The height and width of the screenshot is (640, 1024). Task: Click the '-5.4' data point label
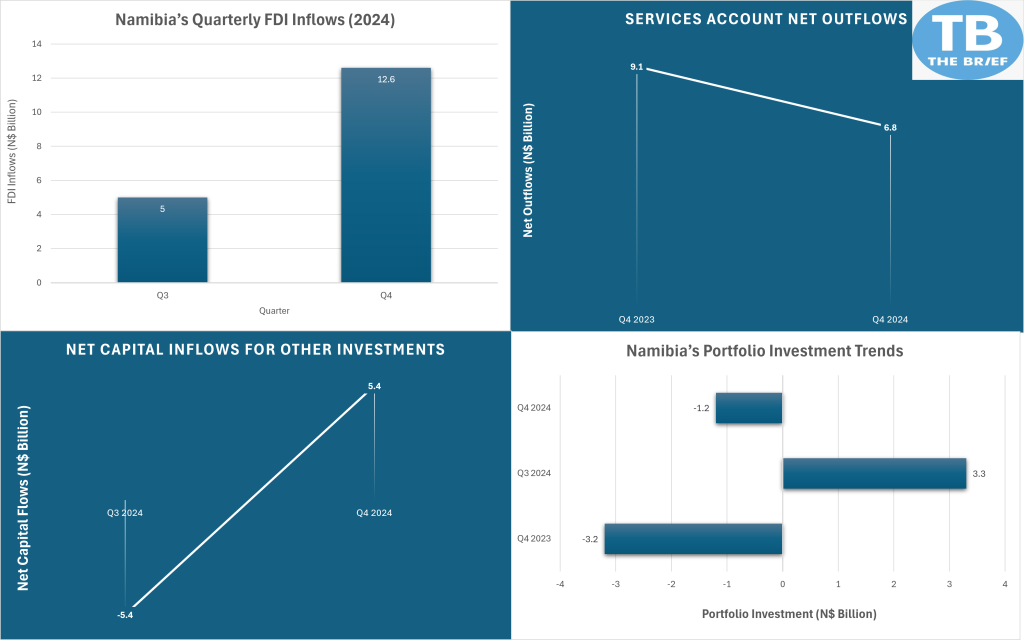tap(125, 615)
